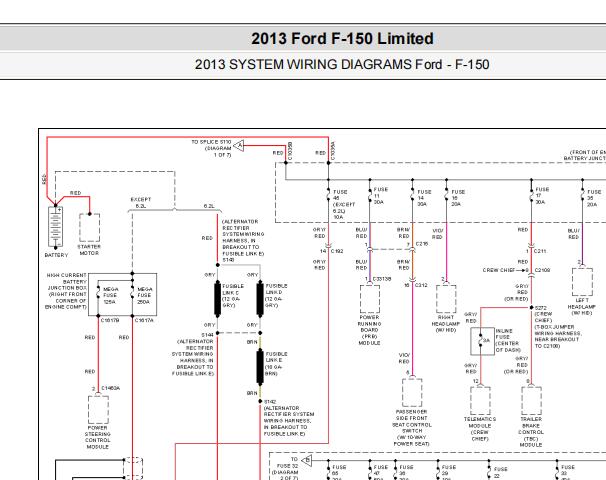Click the "FUSIBLE LINK E" label

(276, 364)
